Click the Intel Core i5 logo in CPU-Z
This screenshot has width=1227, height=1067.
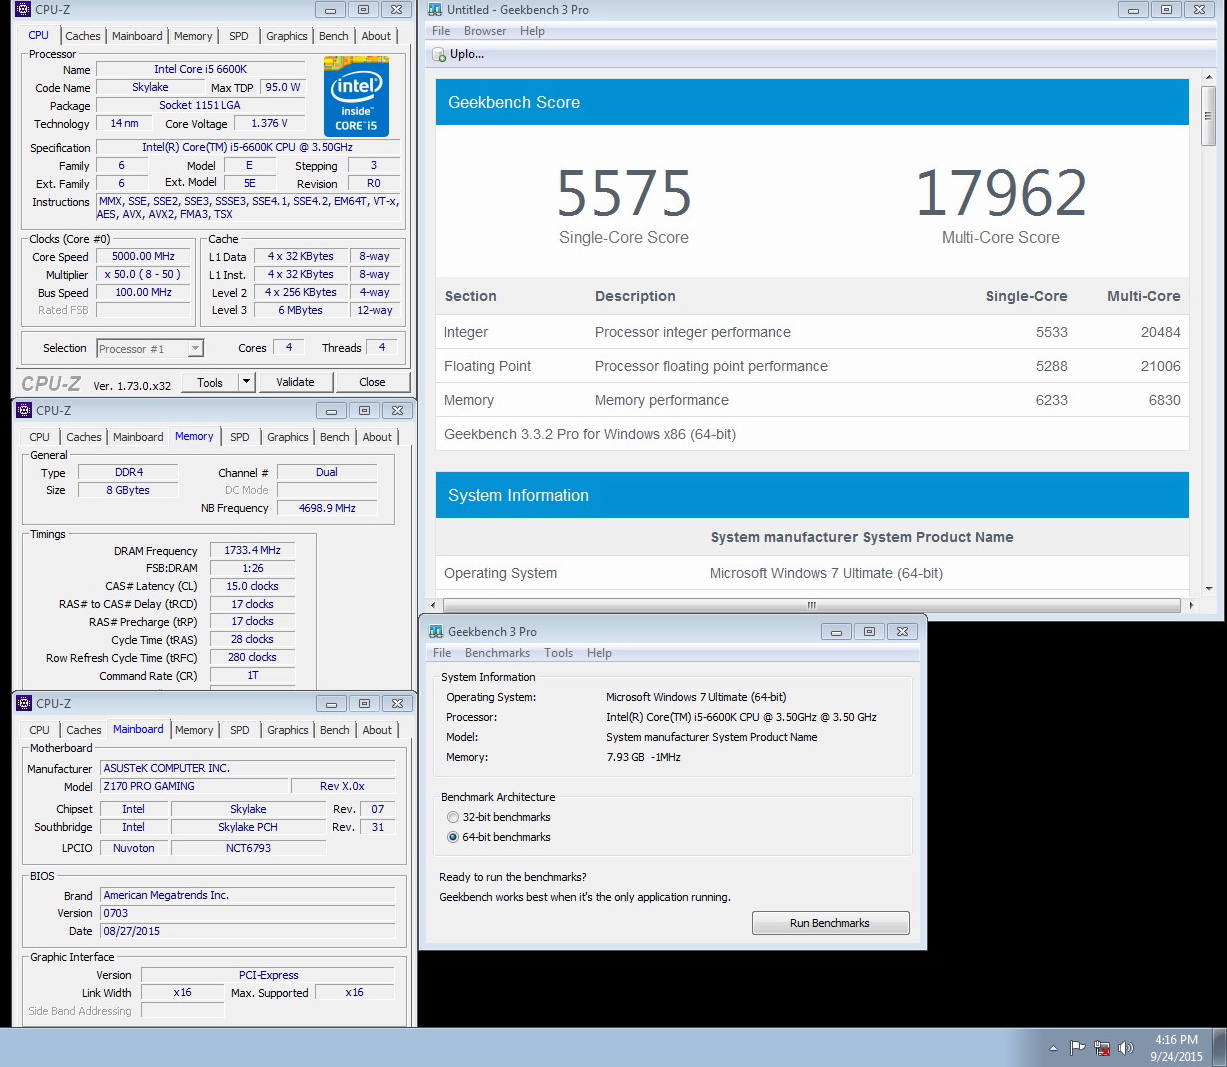click(x=356, y=97)
